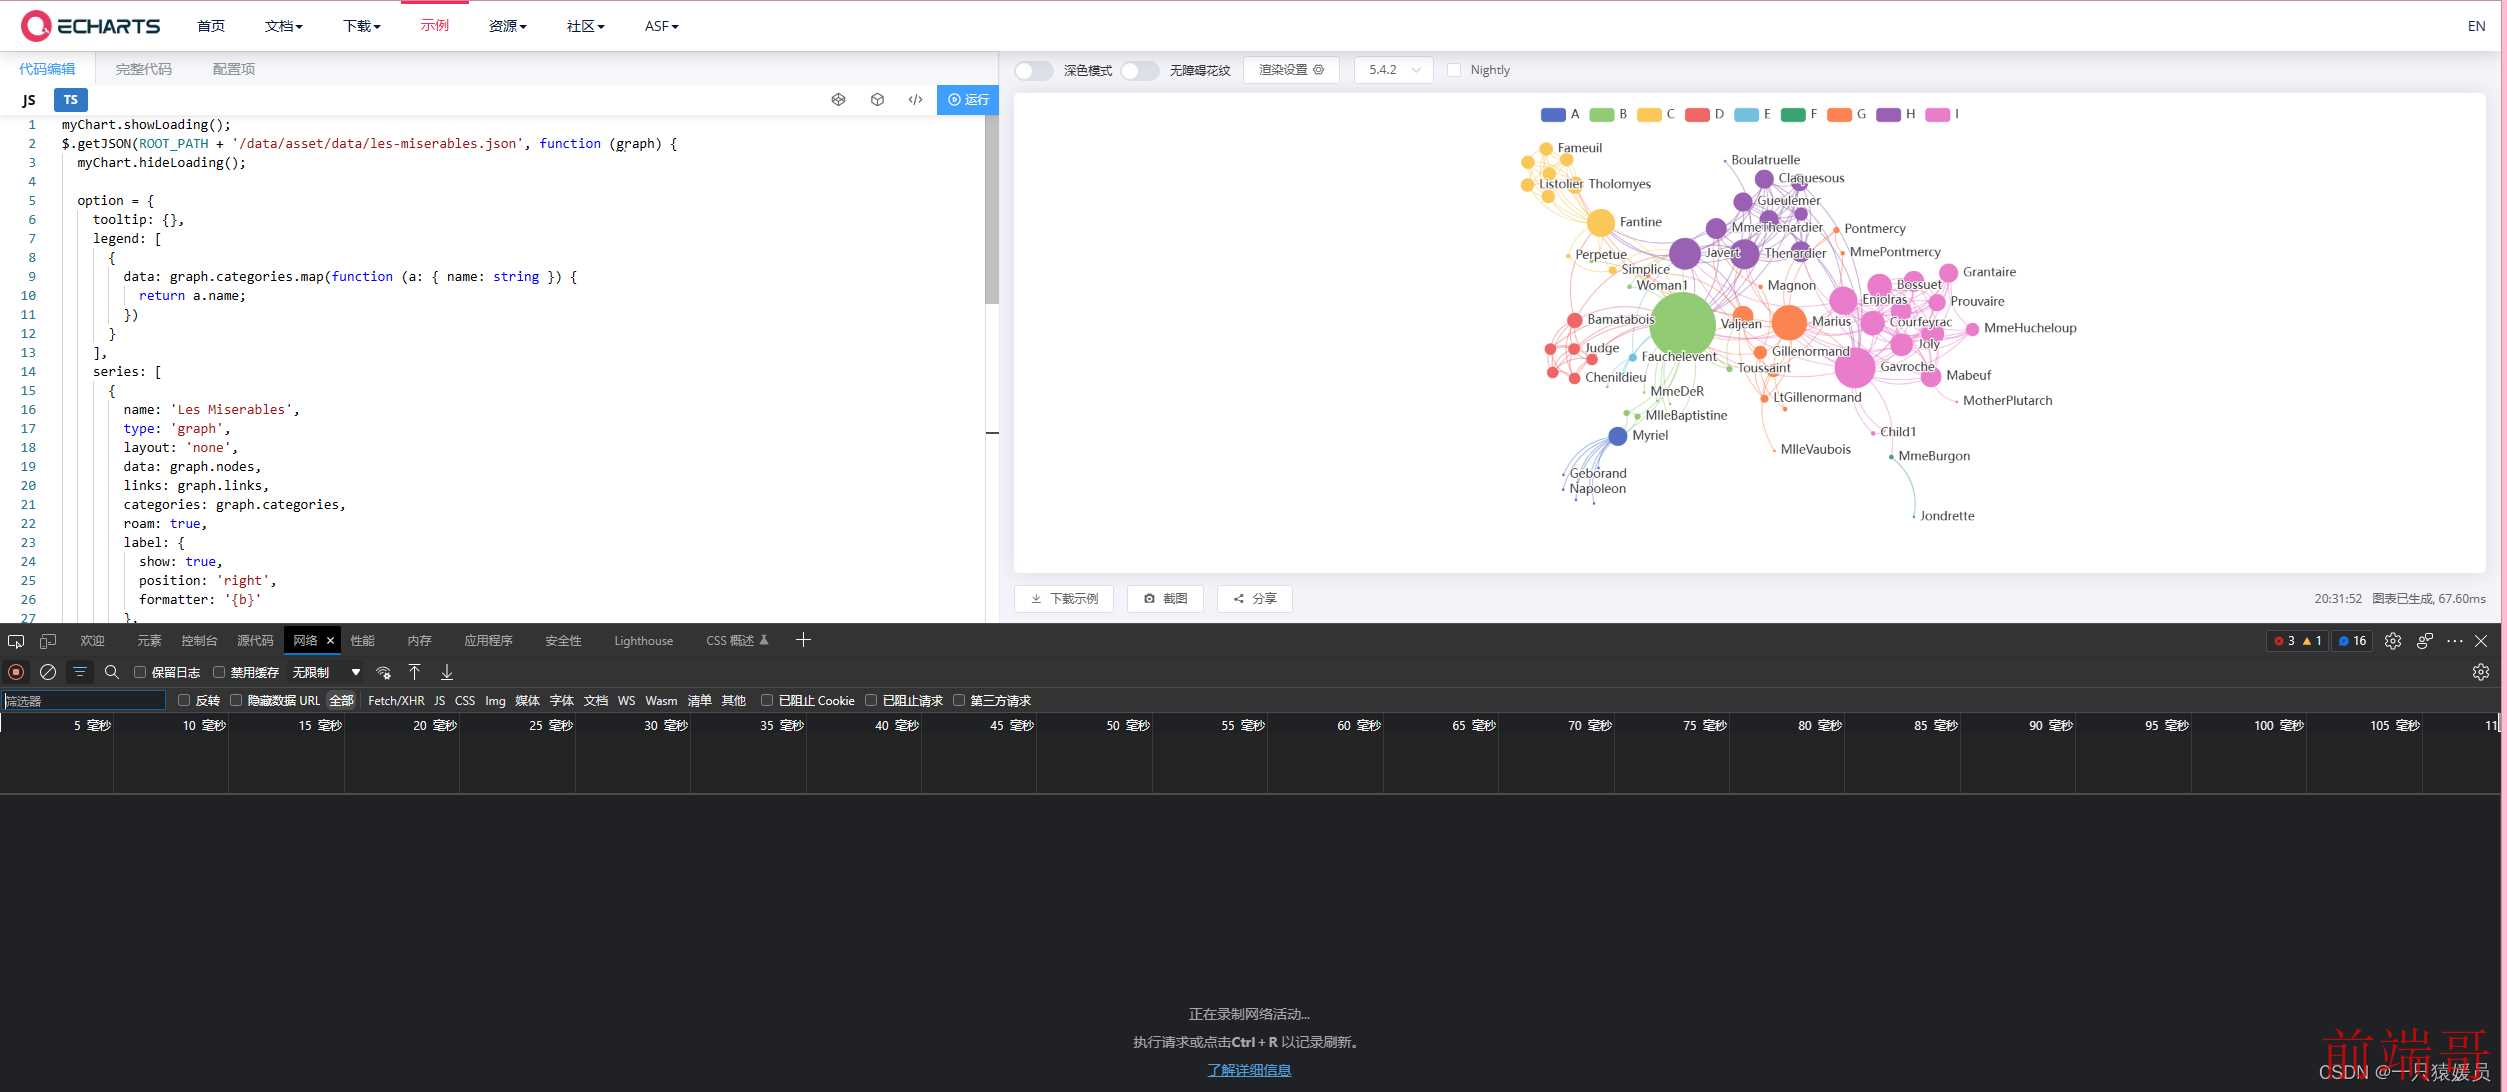The image size is (2507, 1092).
Task: Check the Nightly checkbox
Action: point(1454,70)
